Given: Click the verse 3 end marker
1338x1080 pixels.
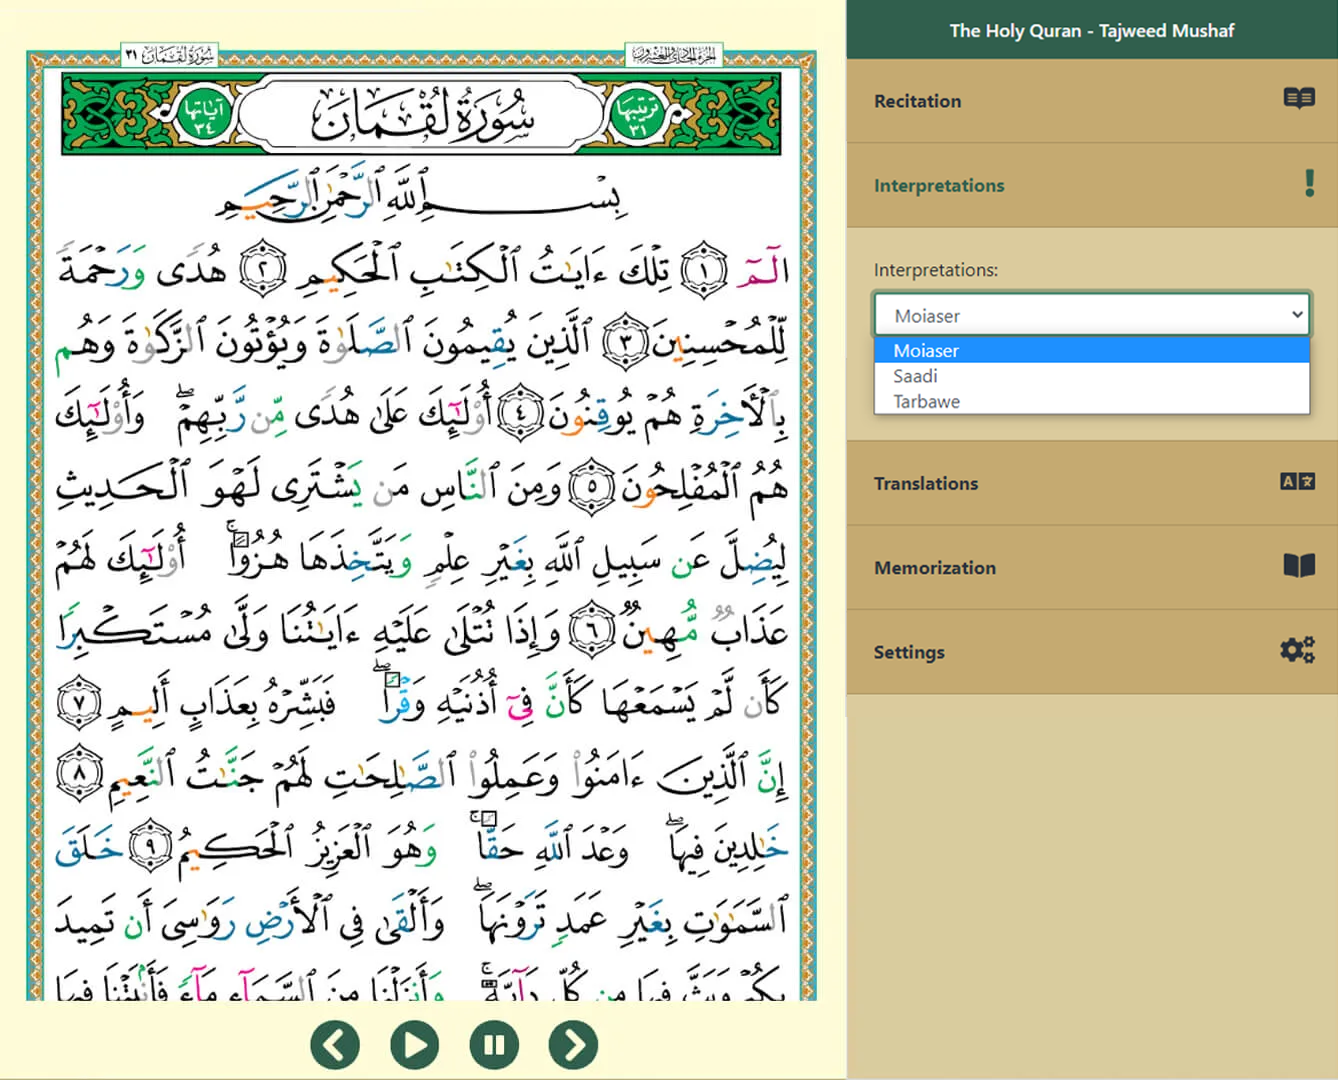Looking at the screenshot, I should point(627,341).
